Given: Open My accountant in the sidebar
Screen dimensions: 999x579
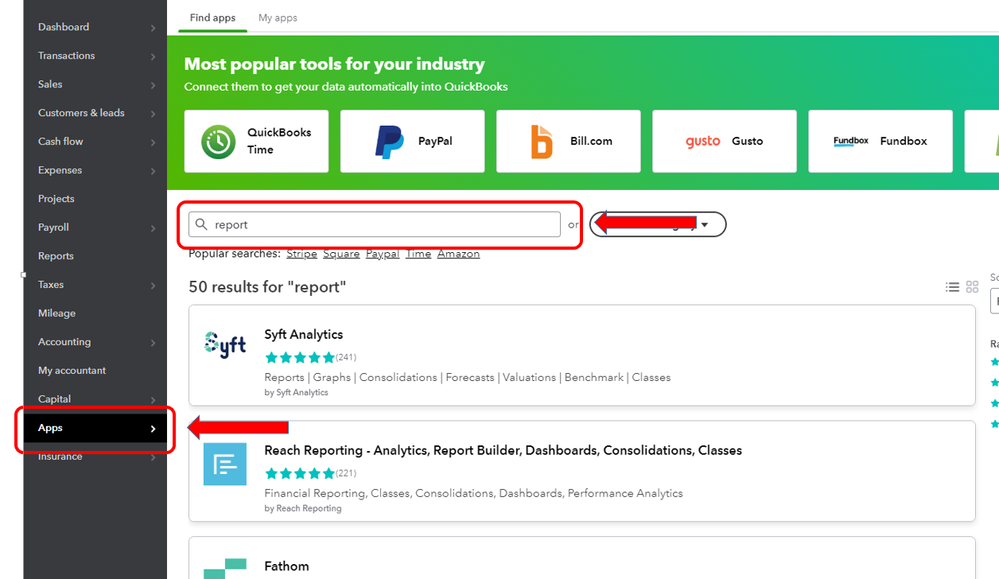Looking at the screenshot, I should pyautogui.click(x=72, y=371).
